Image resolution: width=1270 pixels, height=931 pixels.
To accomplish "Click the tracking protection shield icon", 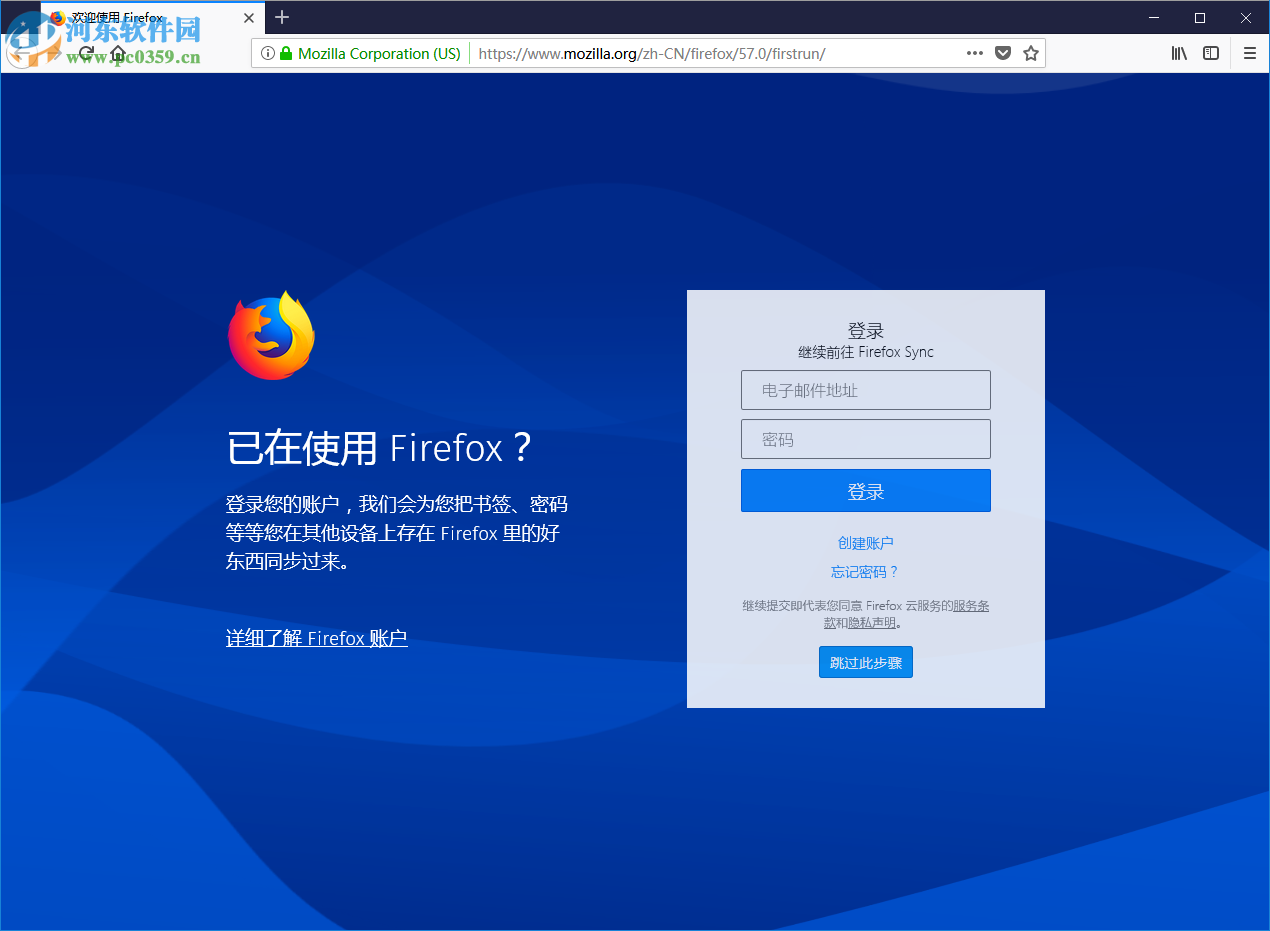I will [1002, 53].
